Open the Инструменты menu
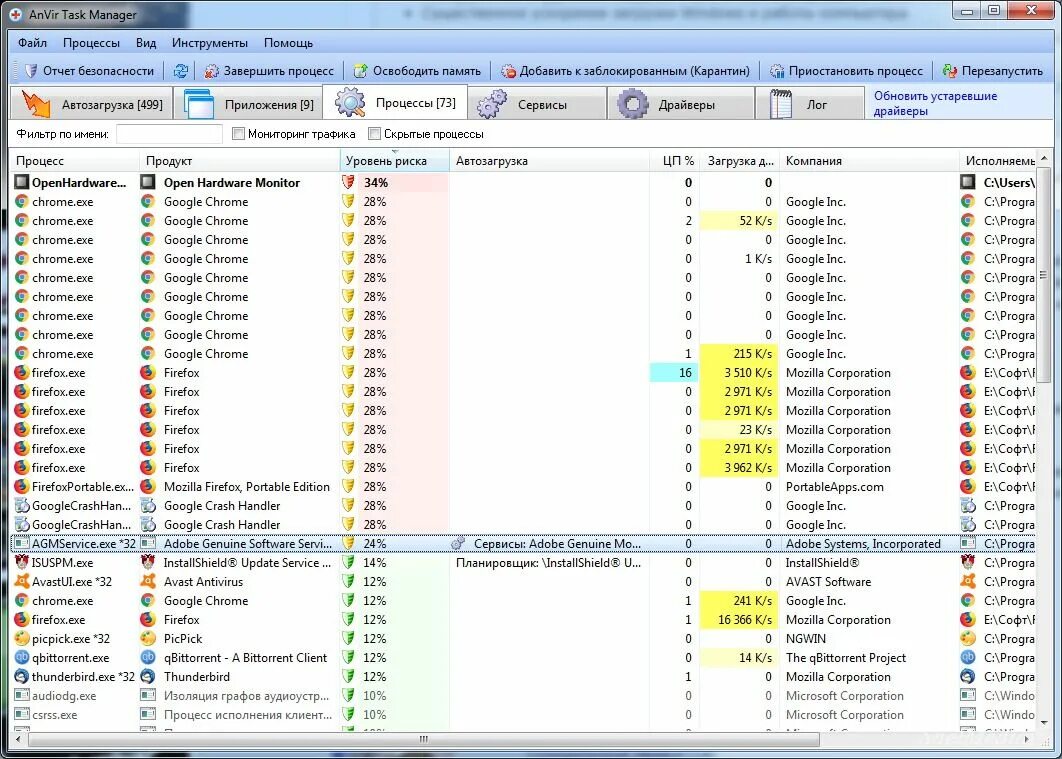The image size is (1062, 759). coord(209,43)
